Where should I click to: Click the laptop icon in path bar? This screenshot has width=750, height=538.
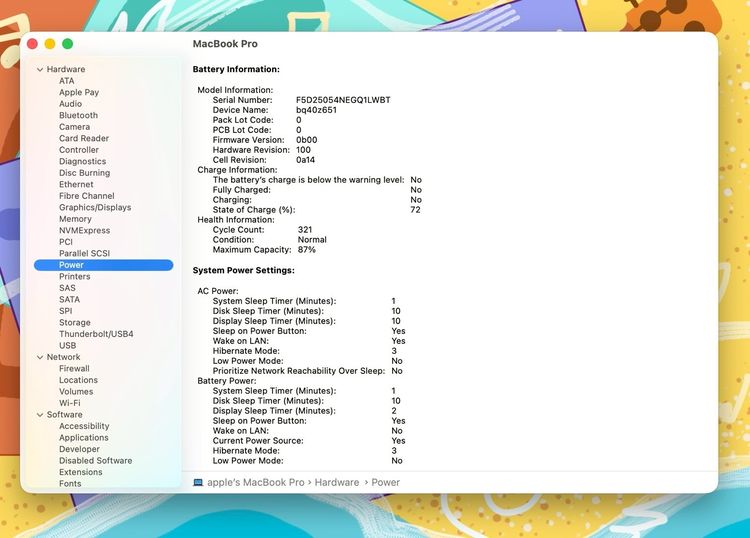click(x=198, y=483)
